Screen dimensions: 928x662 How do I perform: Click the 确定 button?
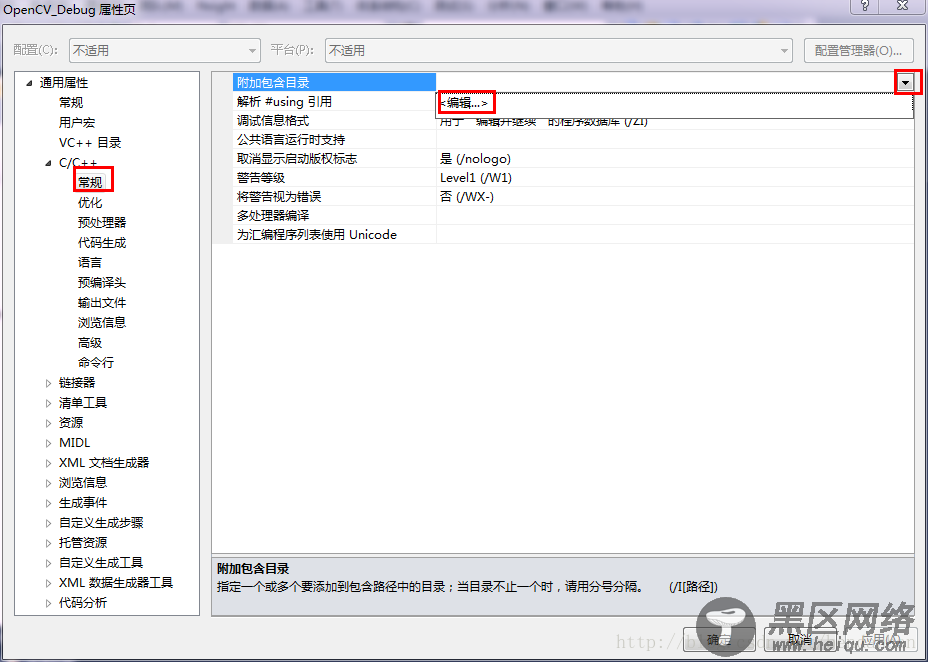coord(719,640)
